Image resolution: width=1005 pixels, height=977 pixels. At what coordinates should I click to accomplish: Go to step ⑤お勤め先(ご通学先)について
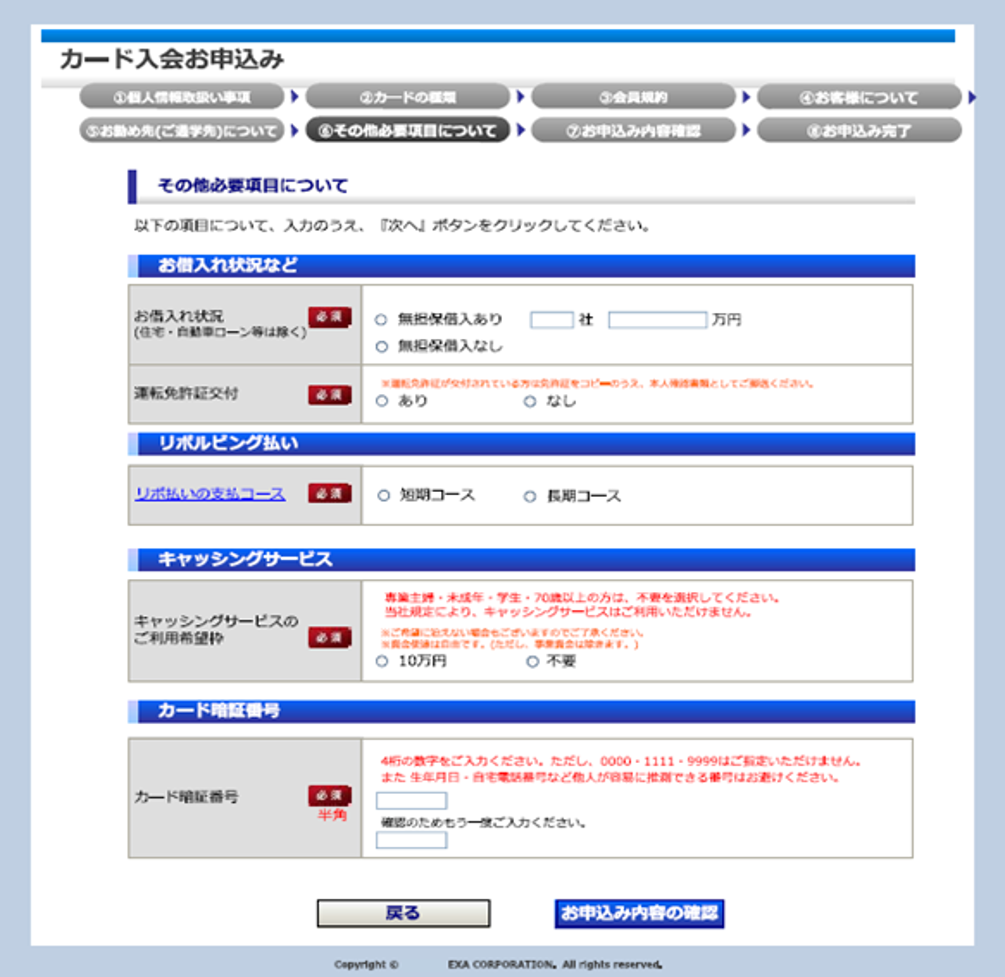coord(182,130)
